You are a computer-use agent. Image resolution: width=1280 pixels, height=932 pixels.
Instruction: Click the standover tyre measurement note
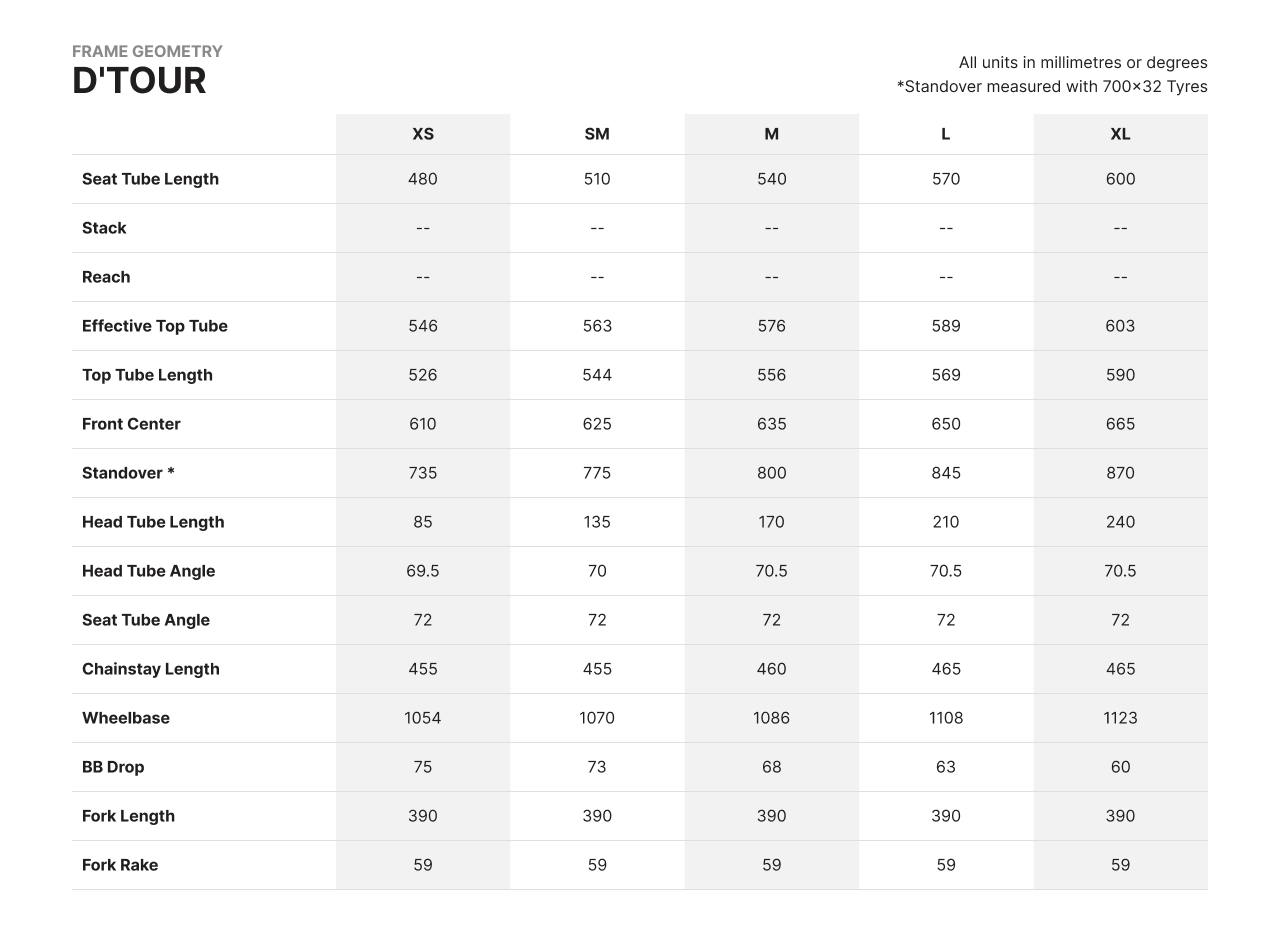pyautogui.click(x=1052, y=87)
